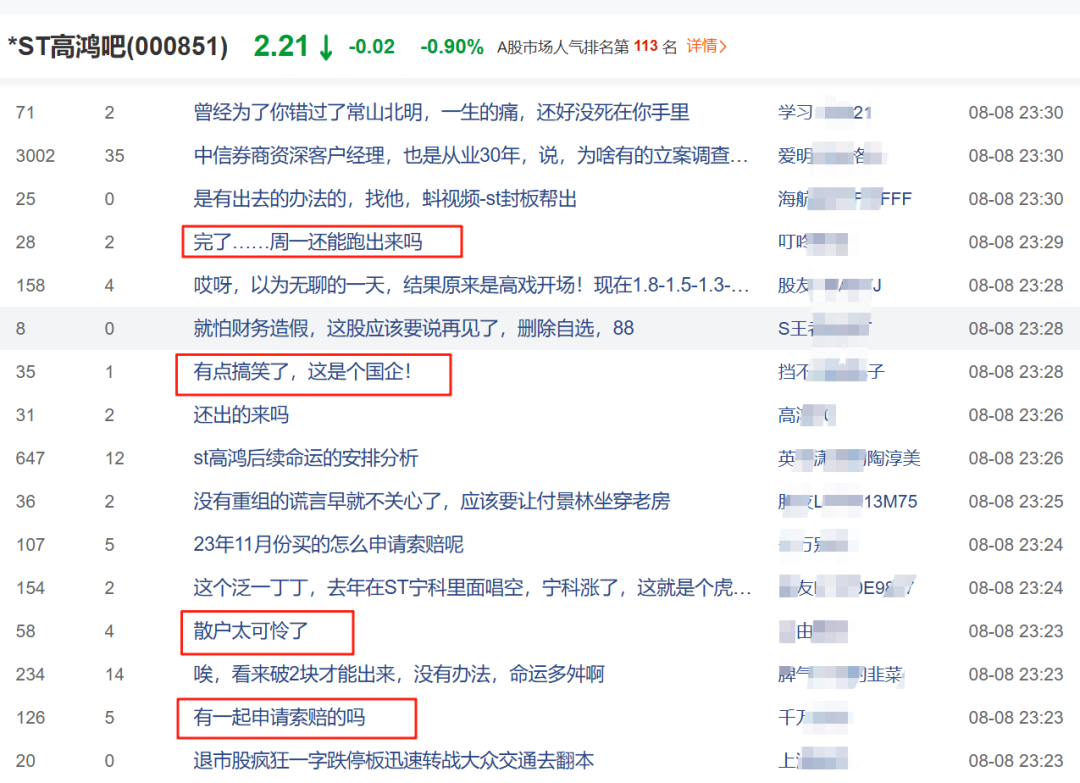Screen dimensions: 1080x783
Task: Click the author name ending in 陶淳美
Action: pyautogui.click(x=850, y=458)
